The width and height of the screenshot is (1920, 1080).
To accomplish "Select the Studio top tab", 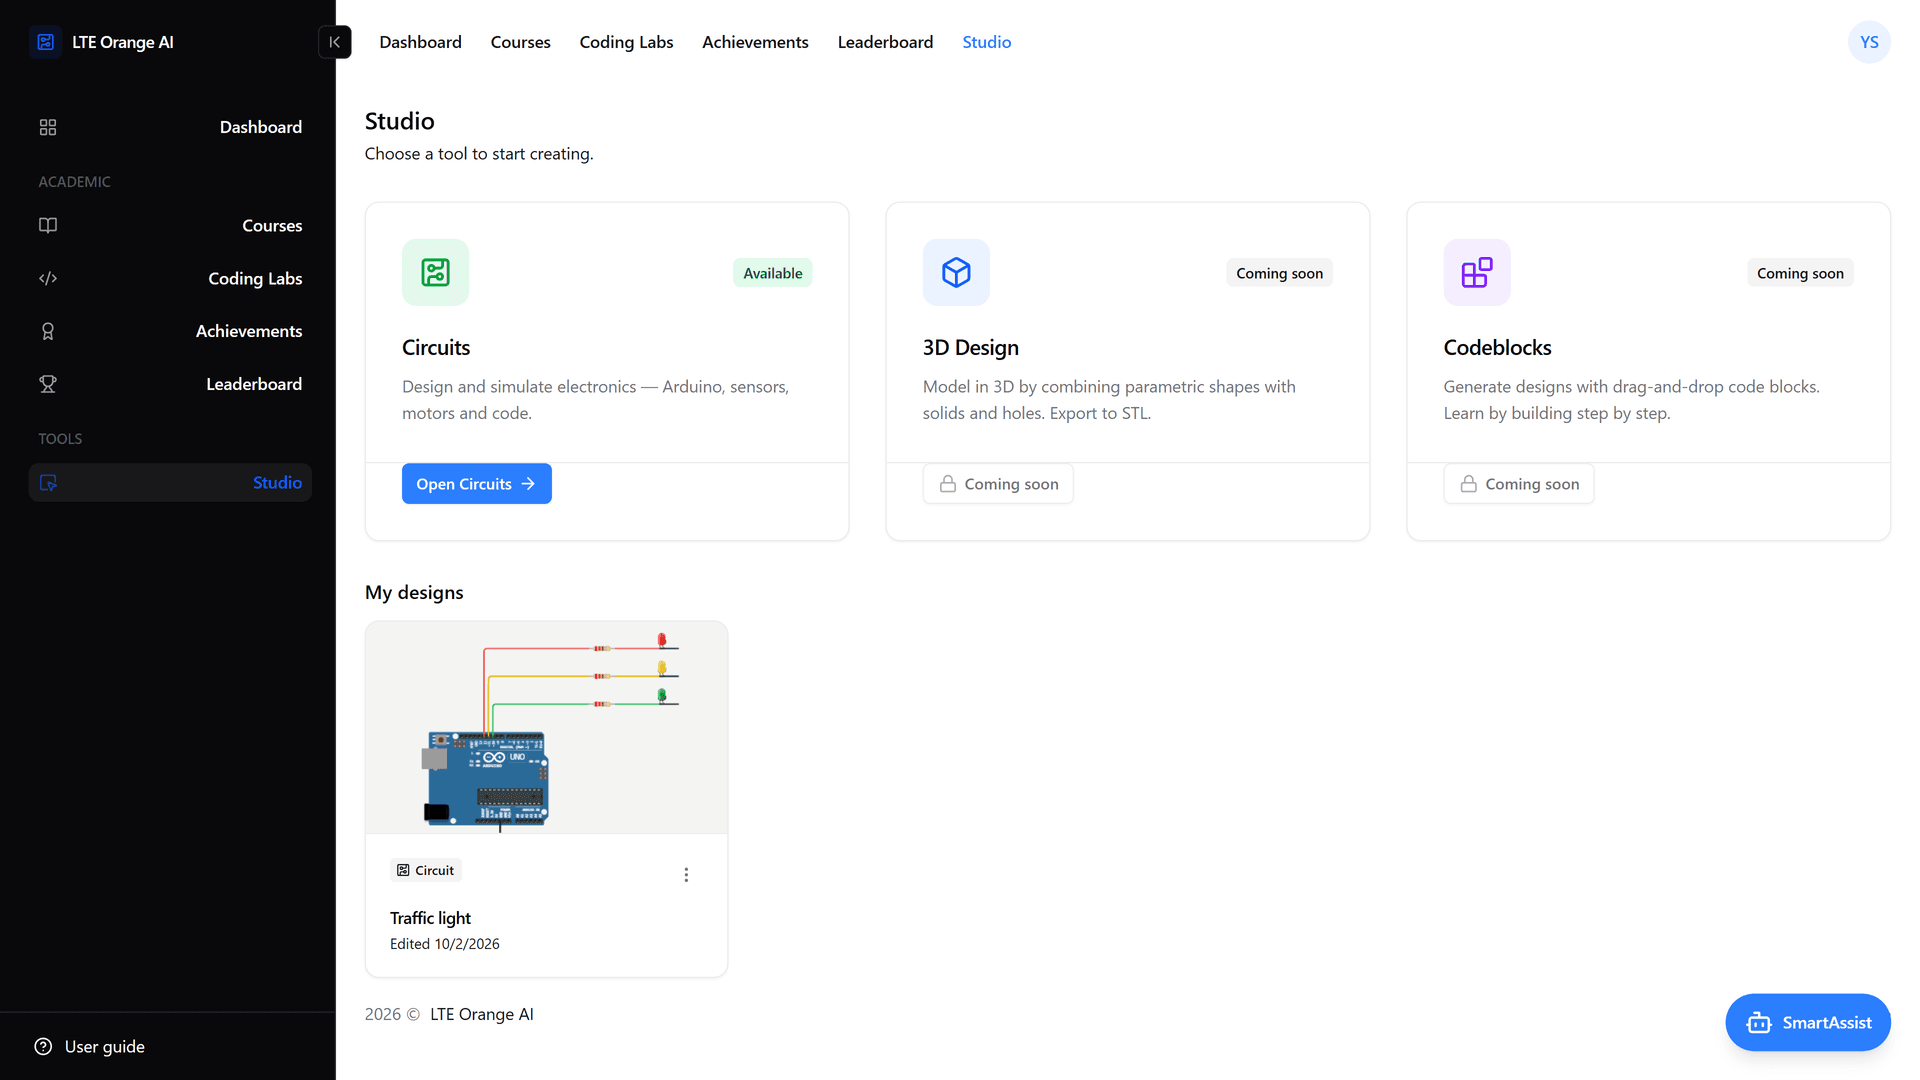I will click(x=986, y=42).
